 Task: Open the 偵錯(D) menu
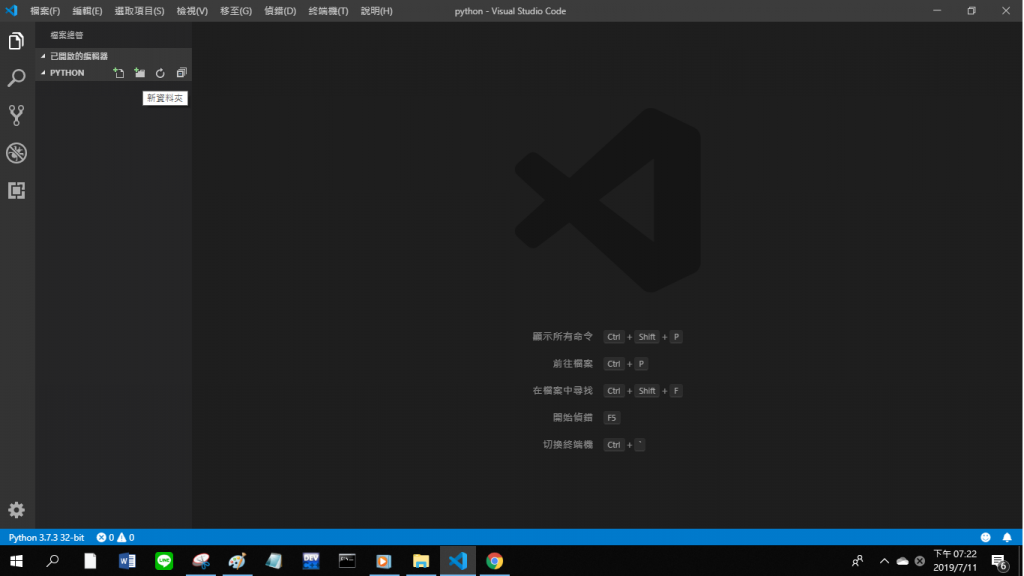tap(280, 11)
